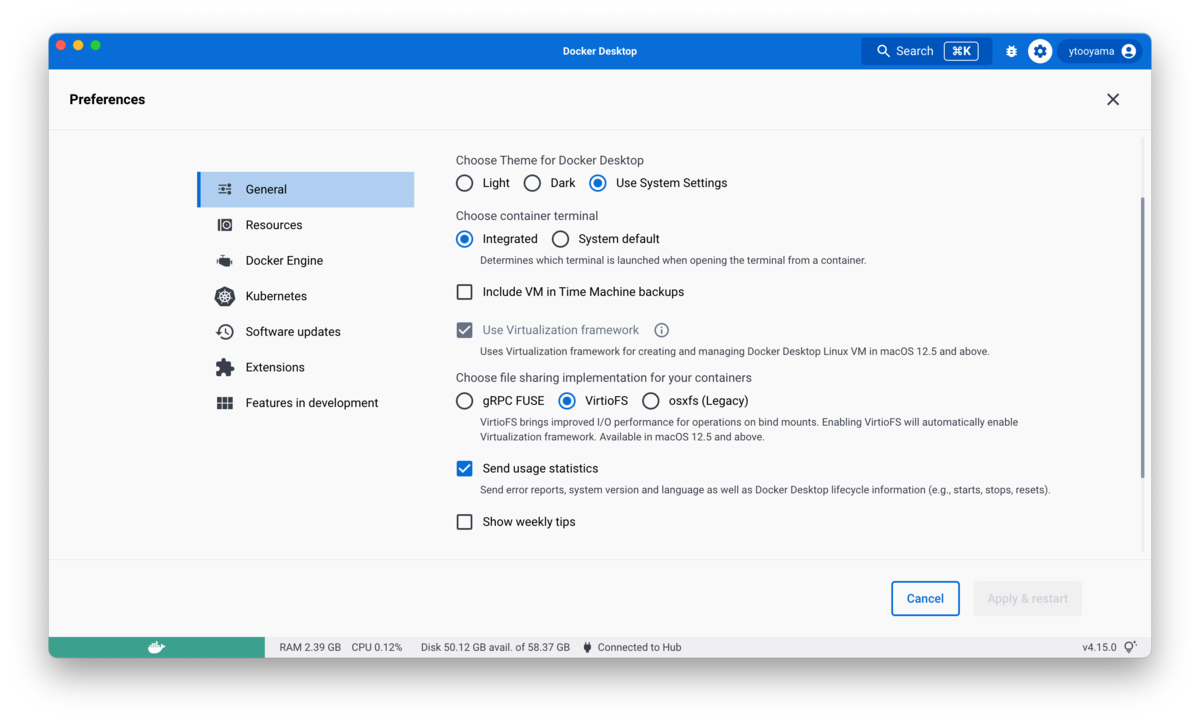Click the Cancel button

pyautogui.click(x=925, y=599)
